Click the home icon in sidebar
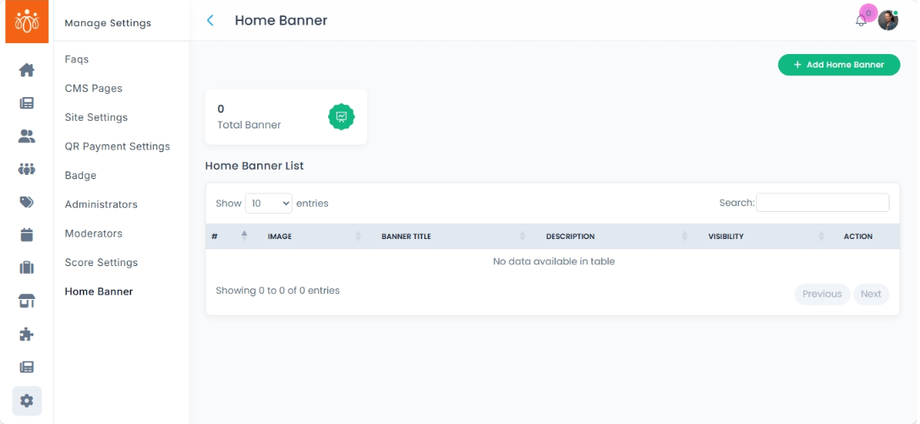 pos(27,70)
